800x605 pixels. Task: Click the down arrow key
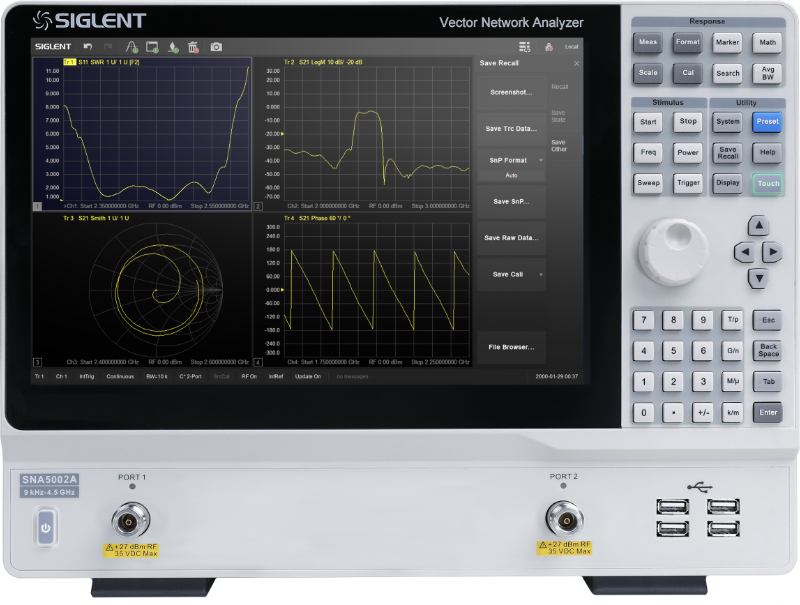point(759,279)
